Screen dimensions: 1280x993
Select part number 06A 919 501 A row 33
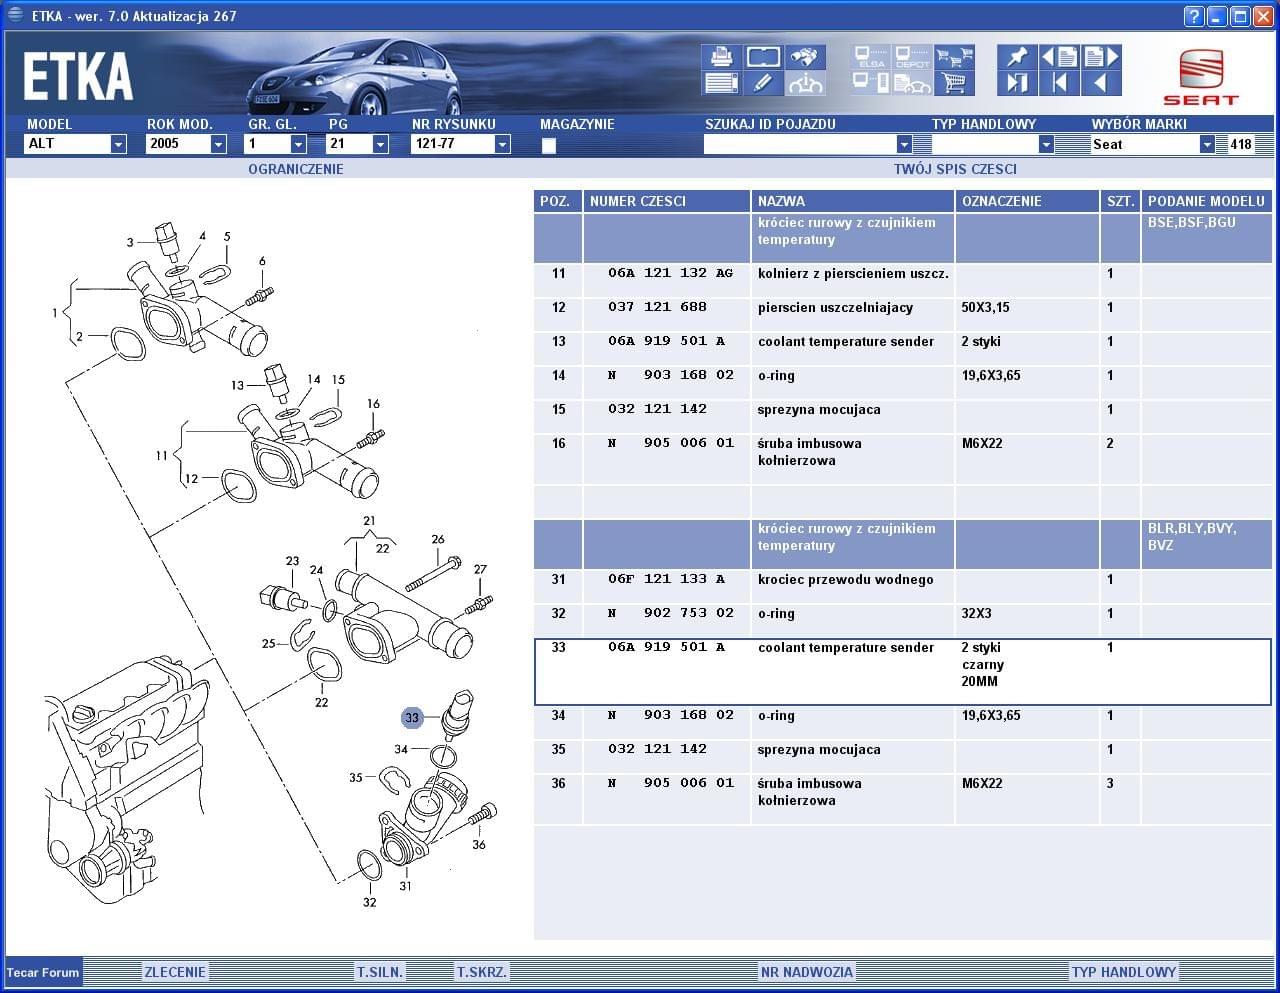coord(666,647)
